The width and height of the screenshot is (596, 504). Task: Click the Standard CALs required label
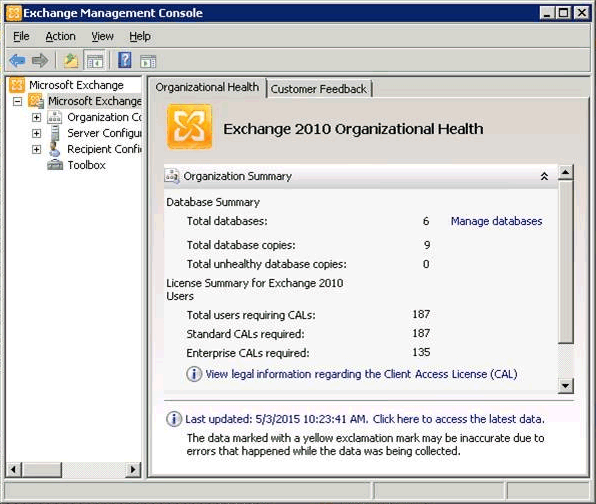(x=245, y=334)
